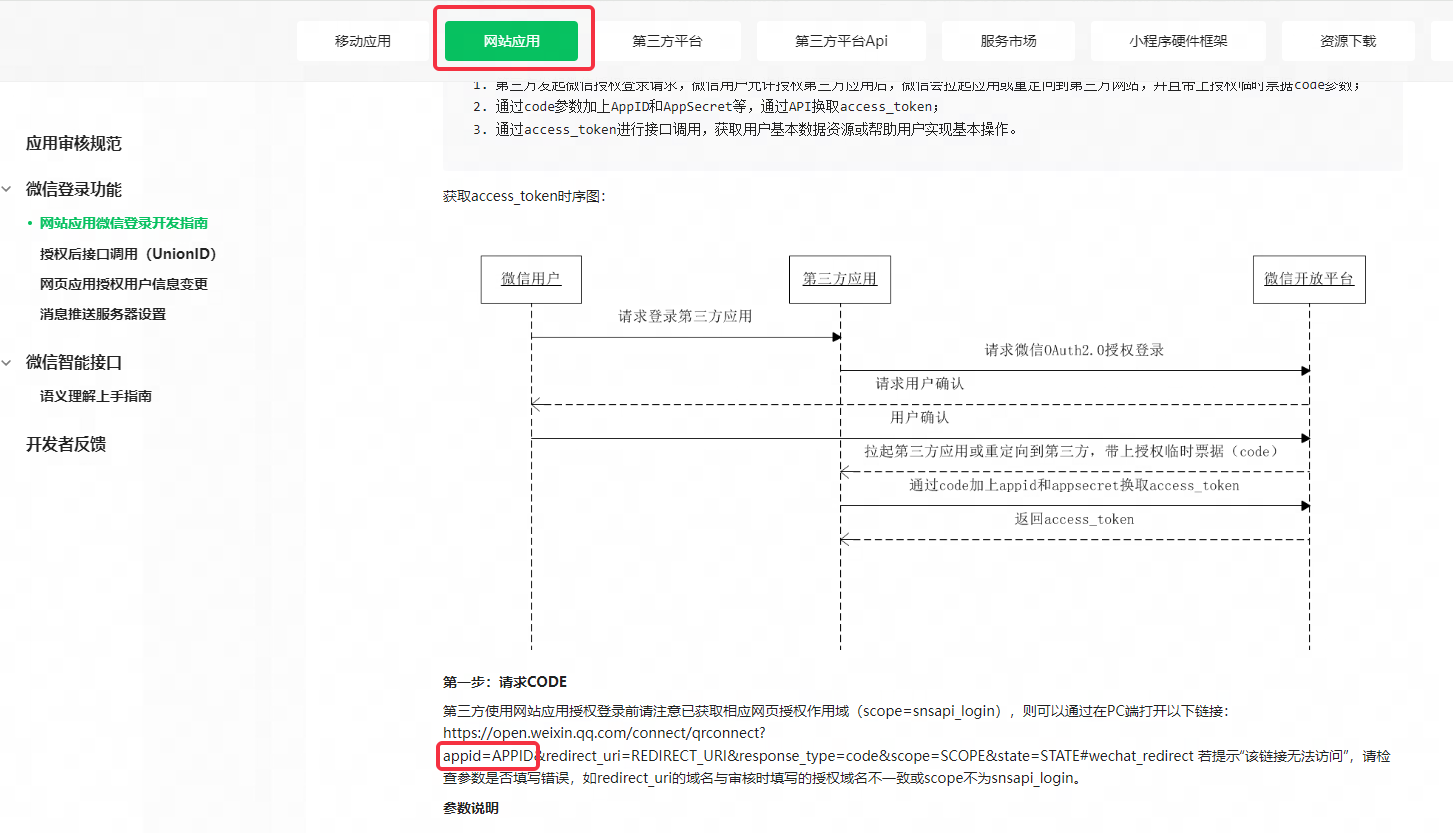This screenshot has width=1453, height=833.
Task: Click the 第三方应用 box in diagram
Action: point(840,279)
